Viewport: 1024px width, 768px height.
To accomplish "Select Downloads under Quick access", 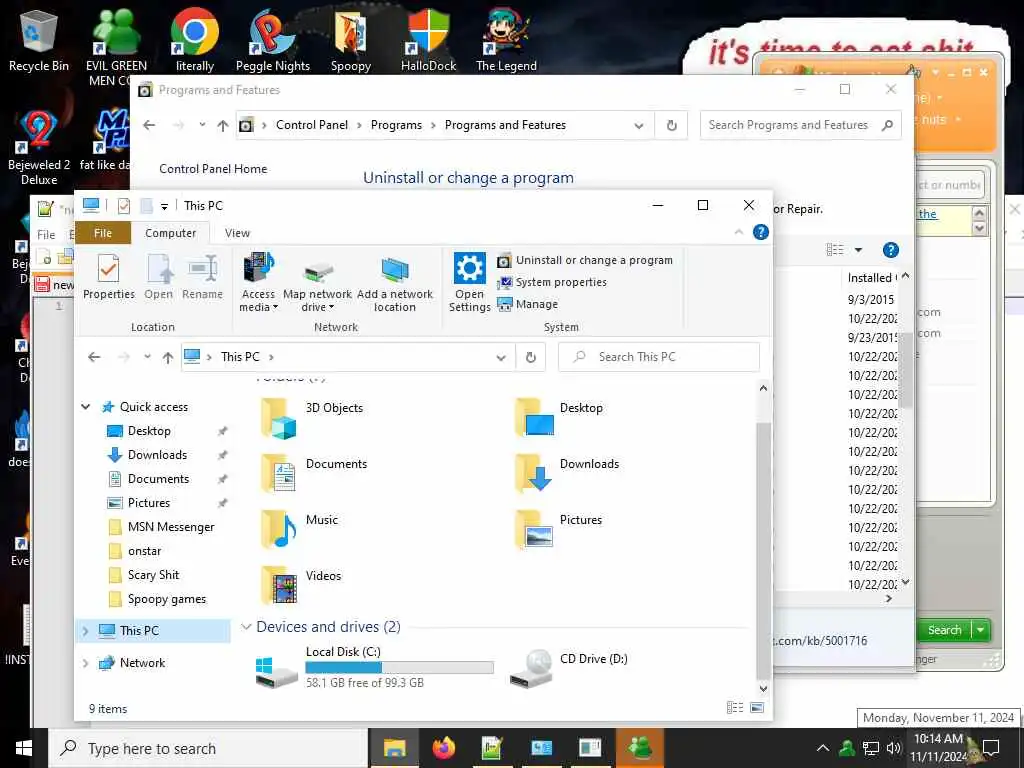I will click(157, 455).
